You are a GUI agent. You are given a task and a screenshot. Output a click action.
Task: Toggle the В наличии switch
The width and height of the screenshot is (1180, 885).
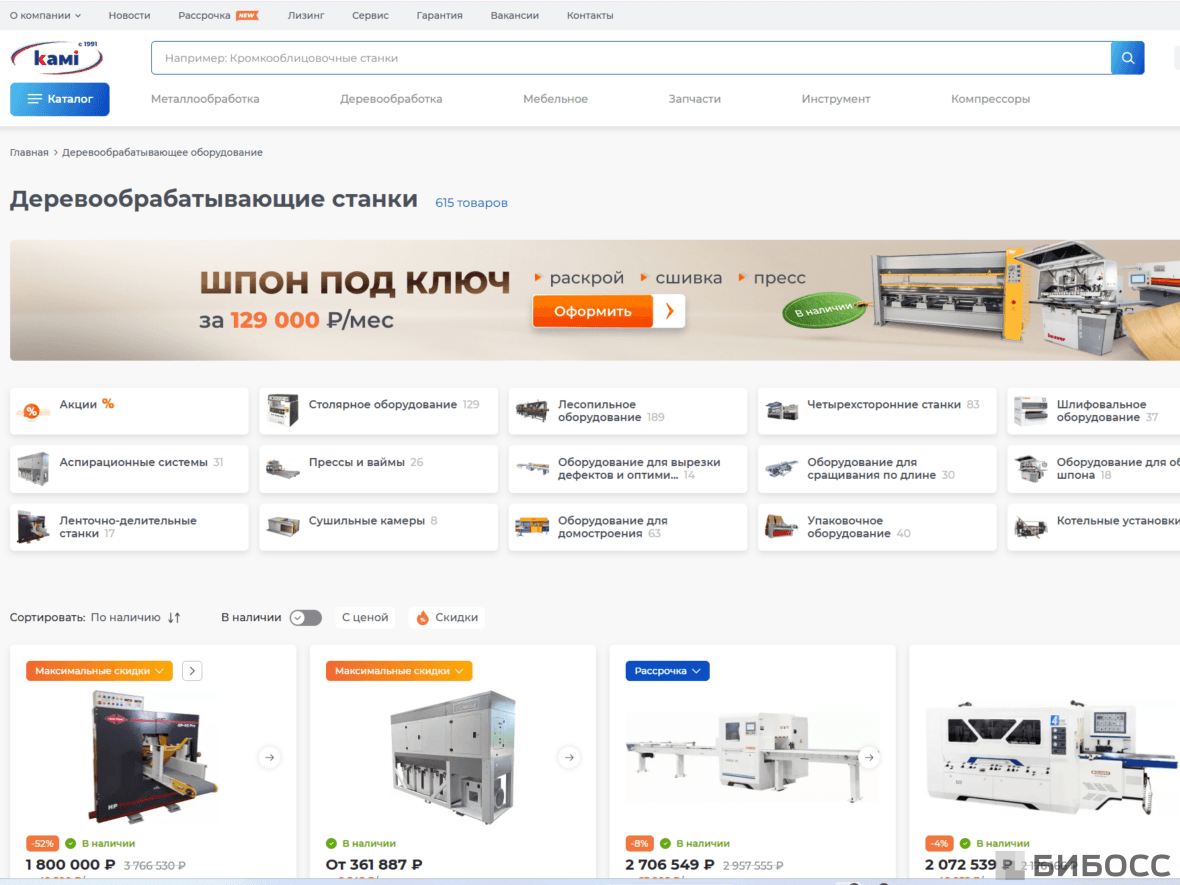[306, 618]
